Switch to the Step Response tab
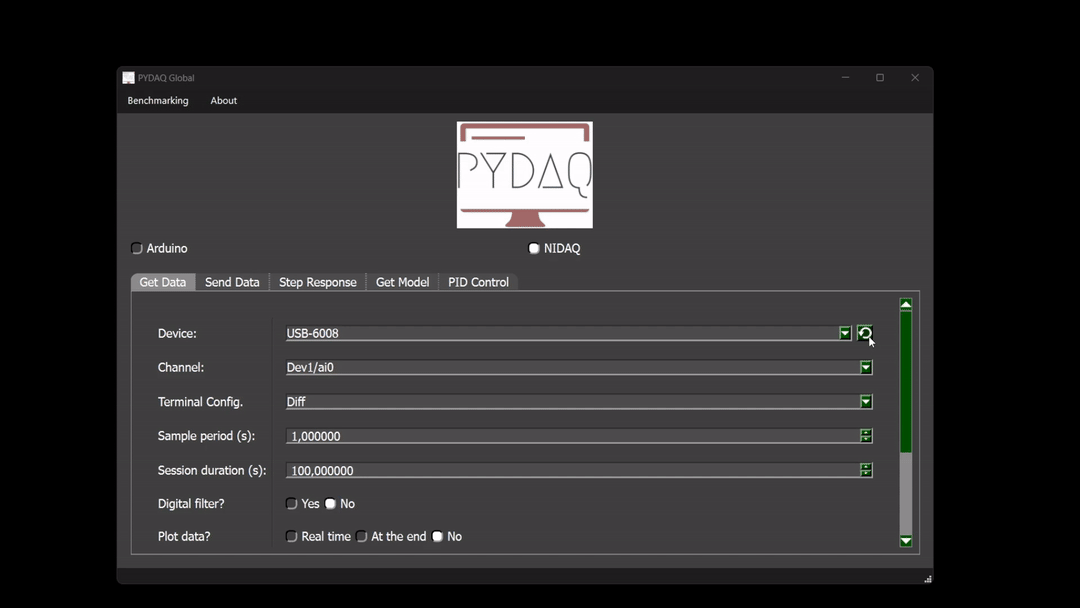 point(317,282)
